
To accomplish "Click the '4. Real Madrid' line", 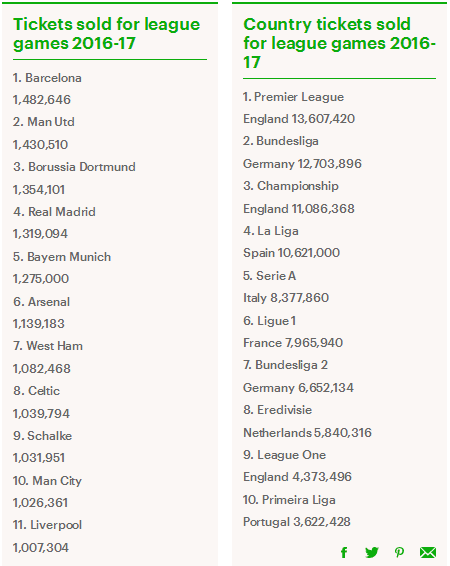I will (54, 212).
